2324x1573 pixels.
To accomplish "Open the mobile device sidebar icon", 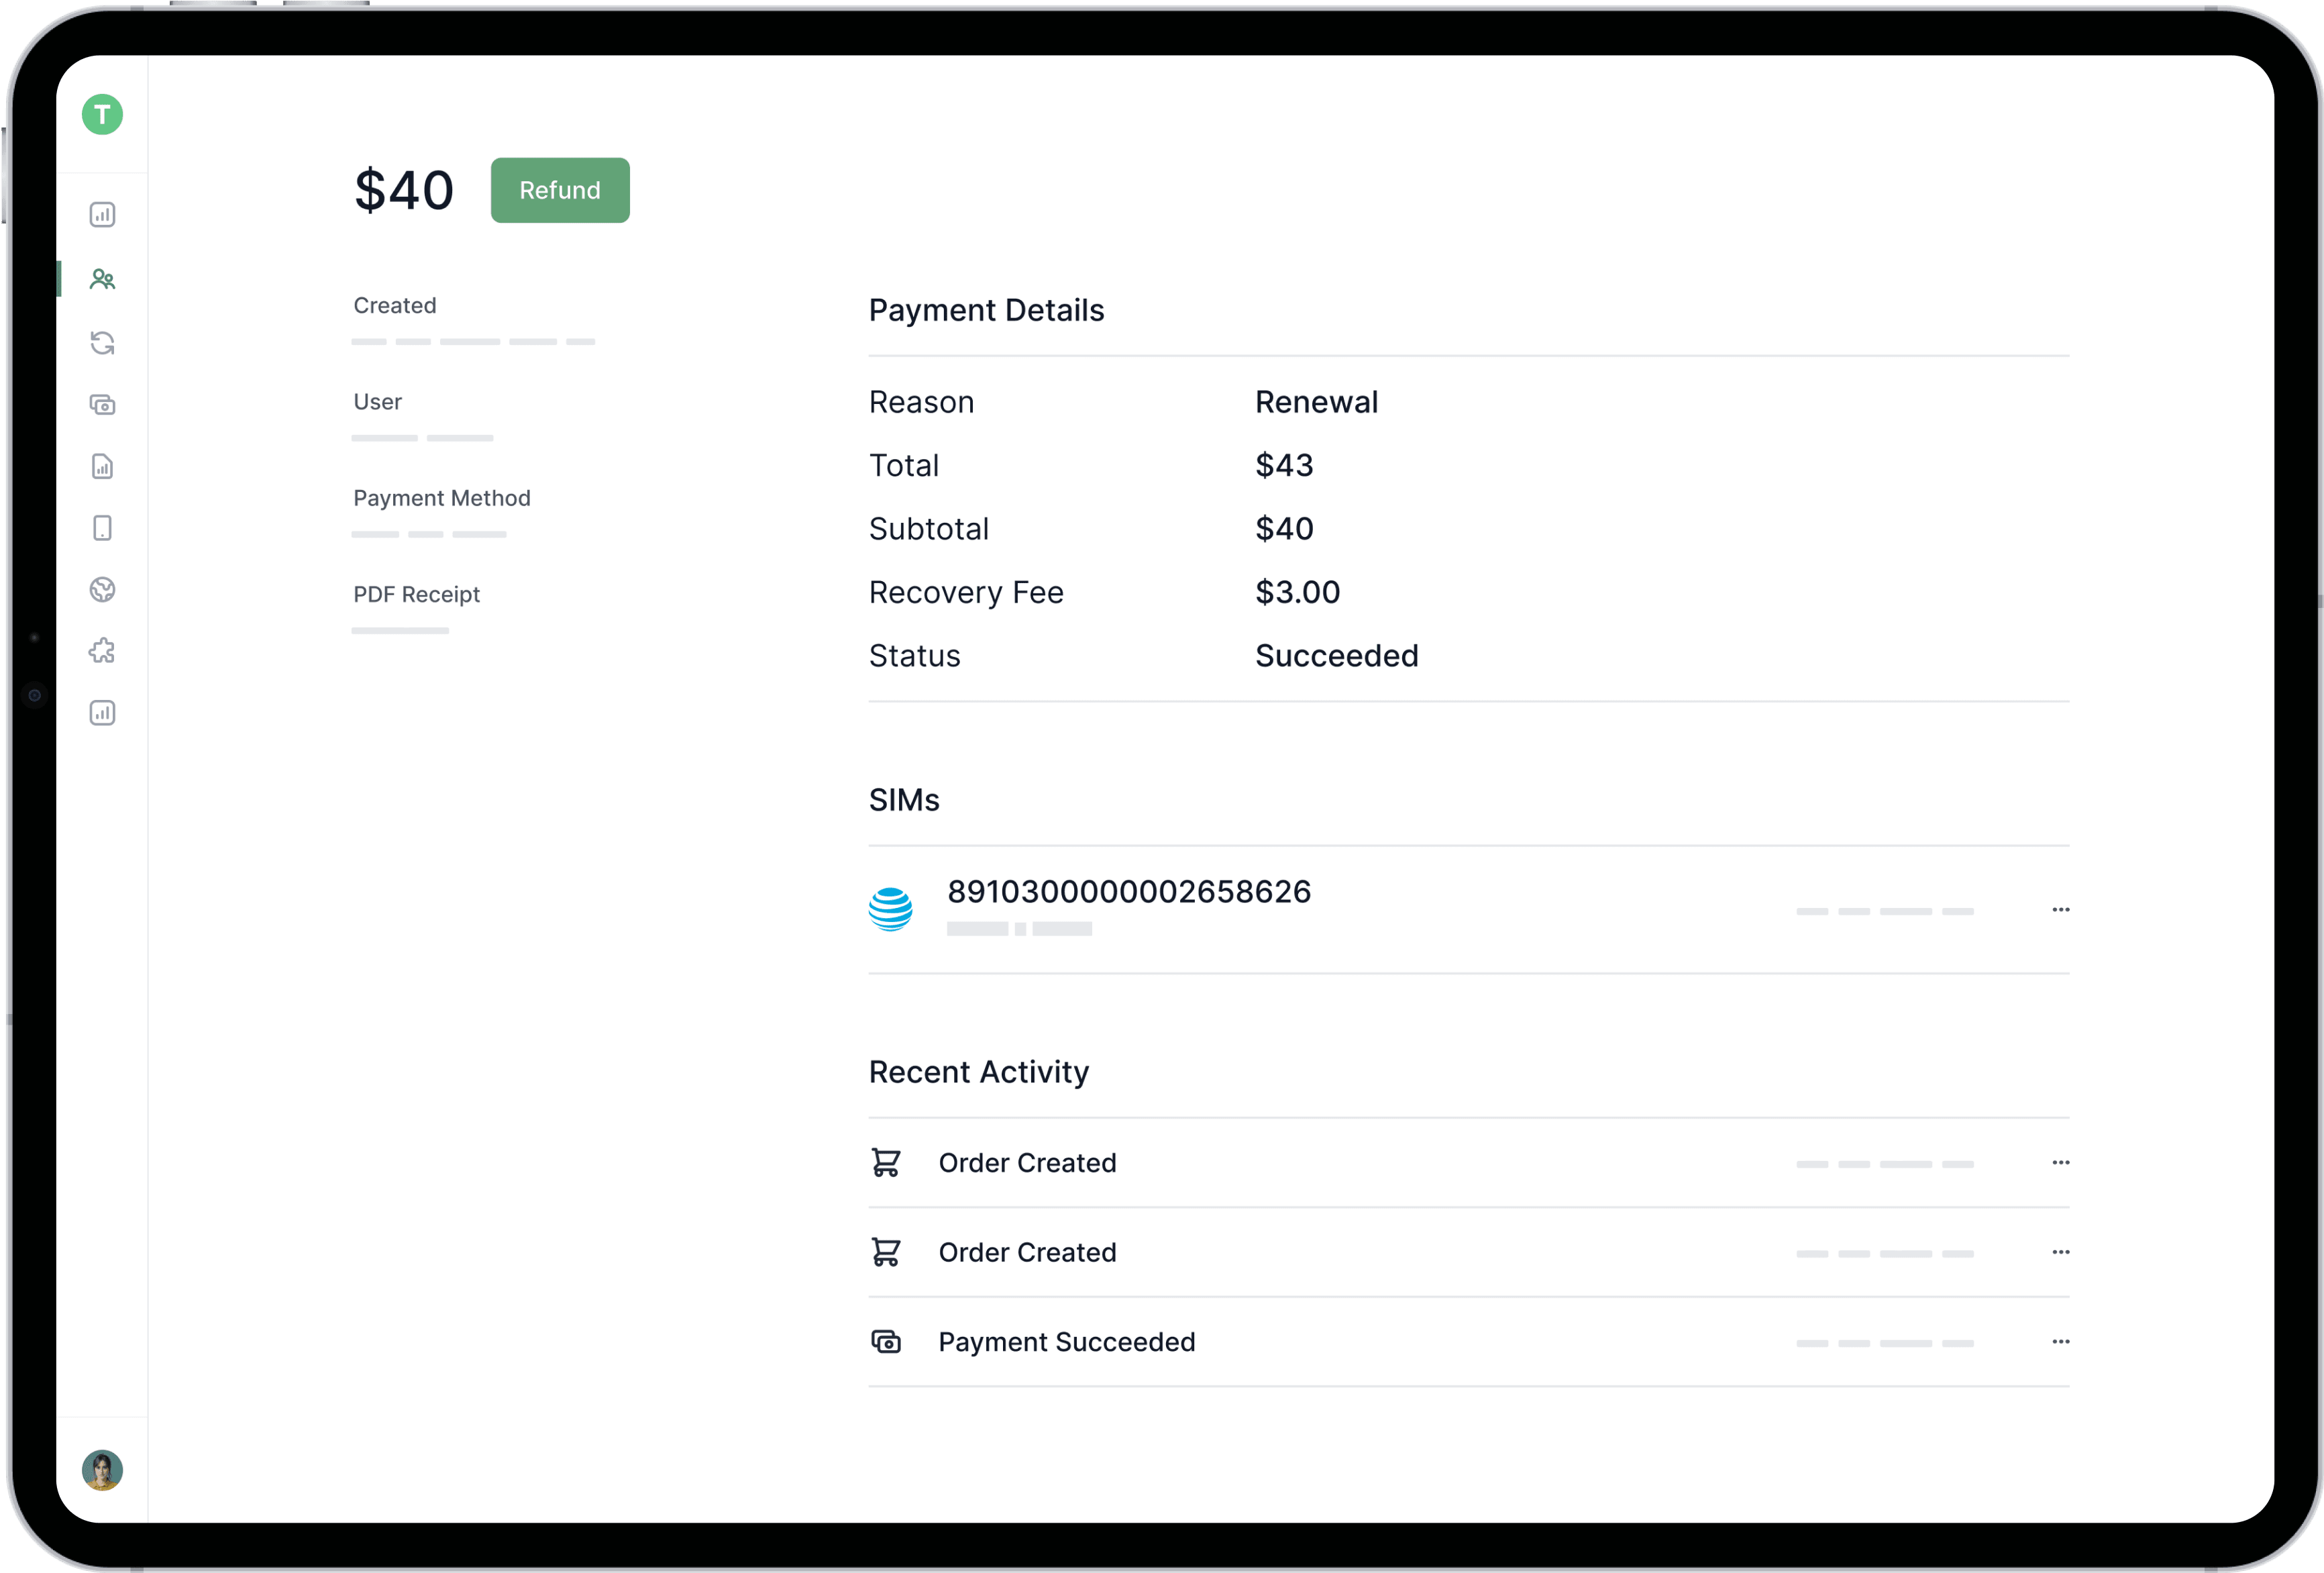I will coord(102,528).
